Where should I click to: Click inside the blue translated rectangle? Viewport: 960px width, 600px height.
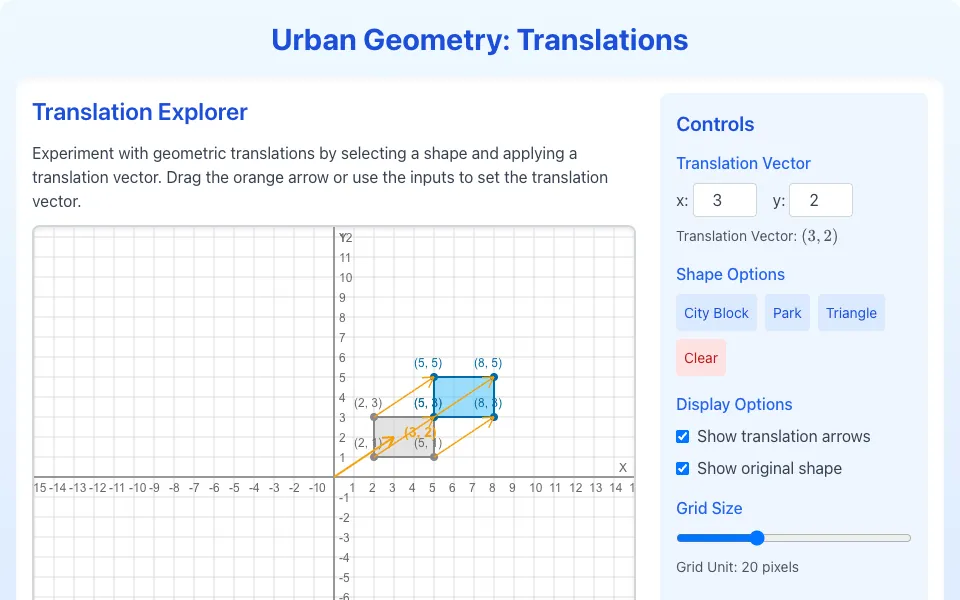[x=464, y=397]
